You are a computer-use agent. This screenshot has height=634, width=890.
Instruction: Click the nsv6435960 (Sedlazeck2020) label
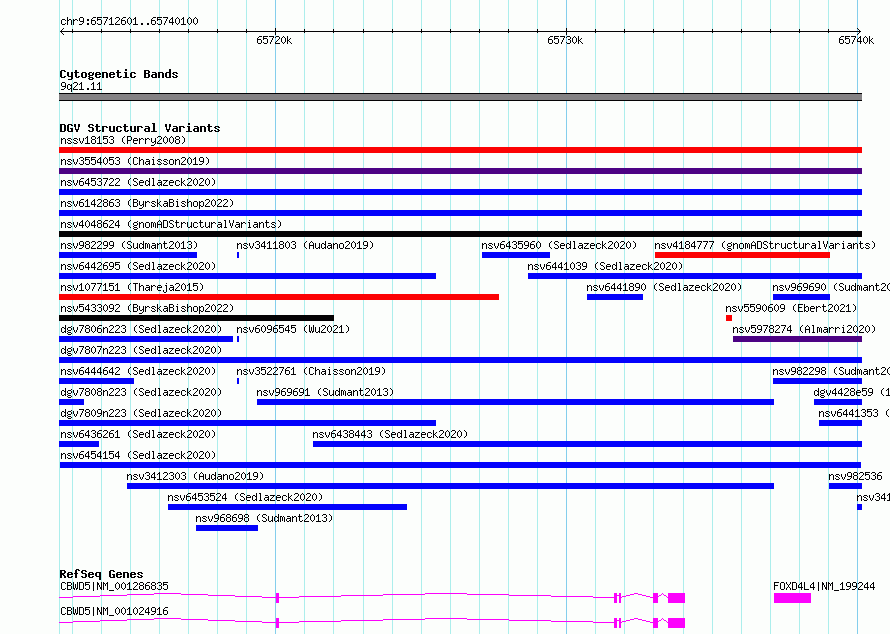[559, 245]
